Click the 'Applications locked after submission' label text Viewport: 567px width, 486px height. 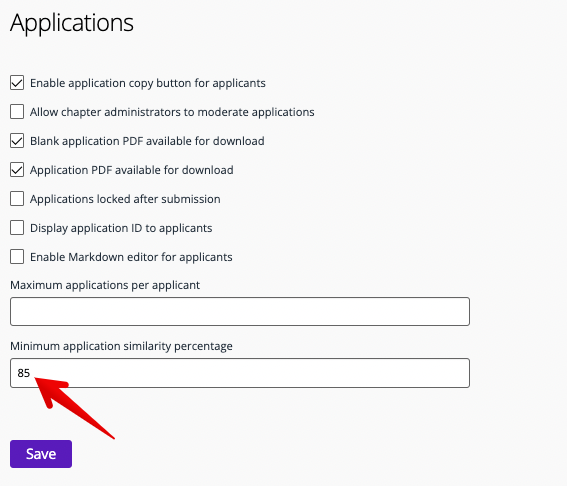[x=125, y=199]
